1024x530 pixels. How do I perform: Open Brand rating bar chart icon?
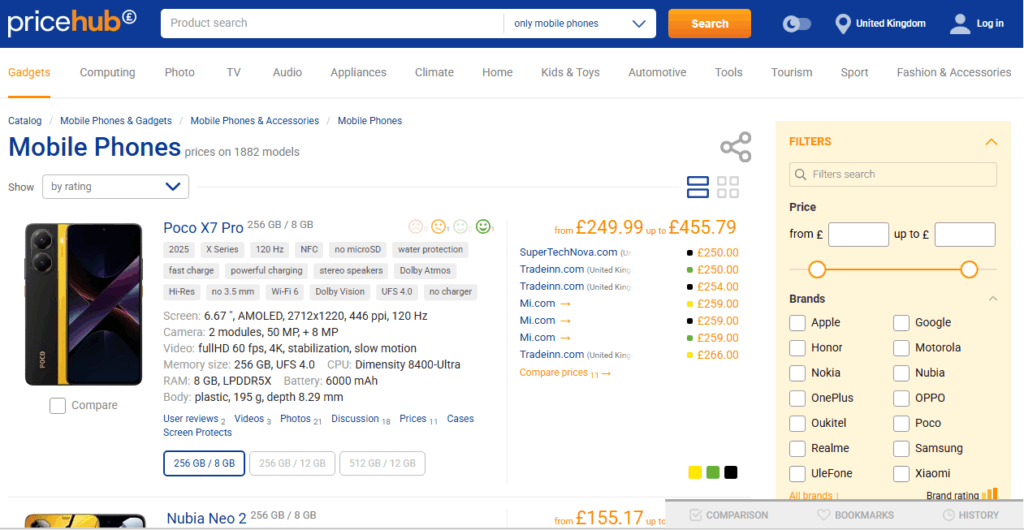pyautogui.click(x=990, y=494)
